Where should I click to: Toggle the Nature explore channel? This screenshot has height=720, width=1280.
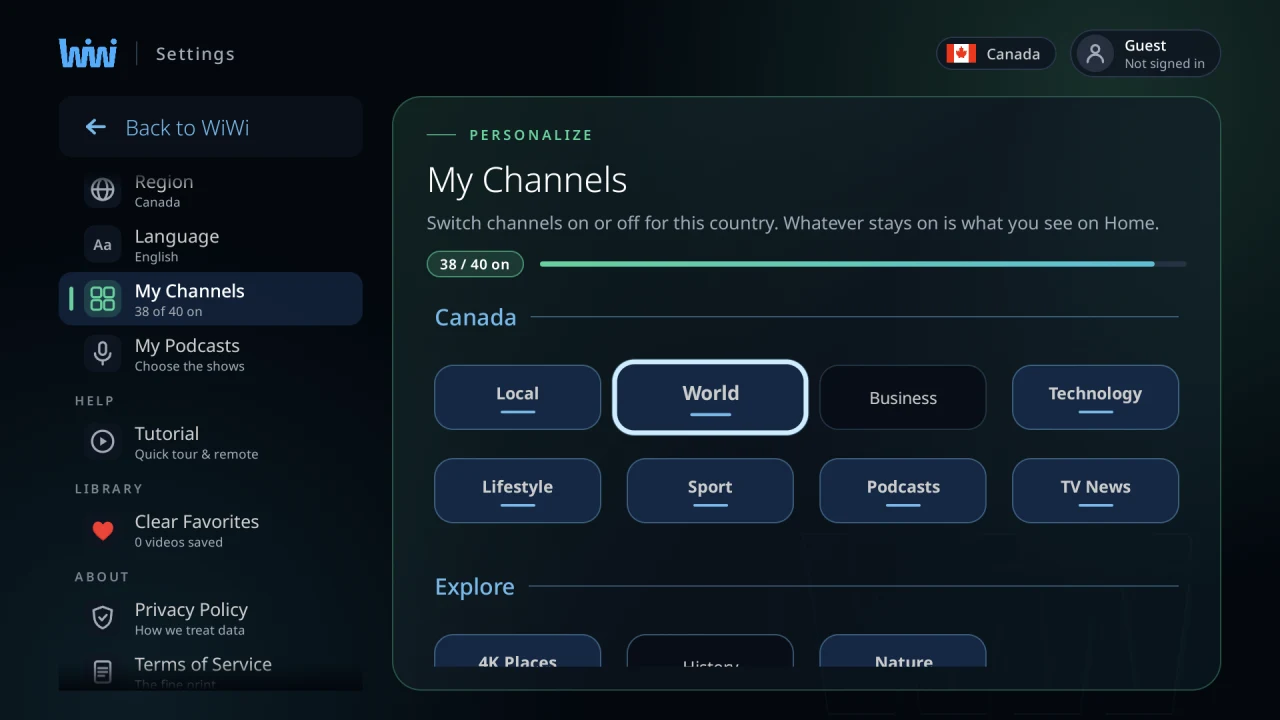pyautogui.click(x=903, y=651)
